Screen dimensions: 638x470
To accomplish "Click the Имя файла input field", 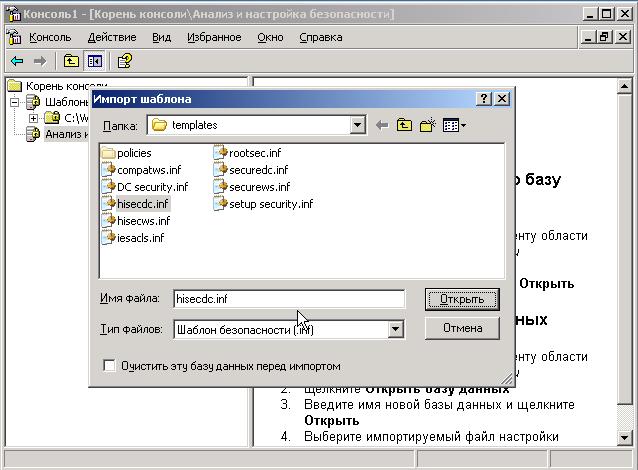I will 289,299.
